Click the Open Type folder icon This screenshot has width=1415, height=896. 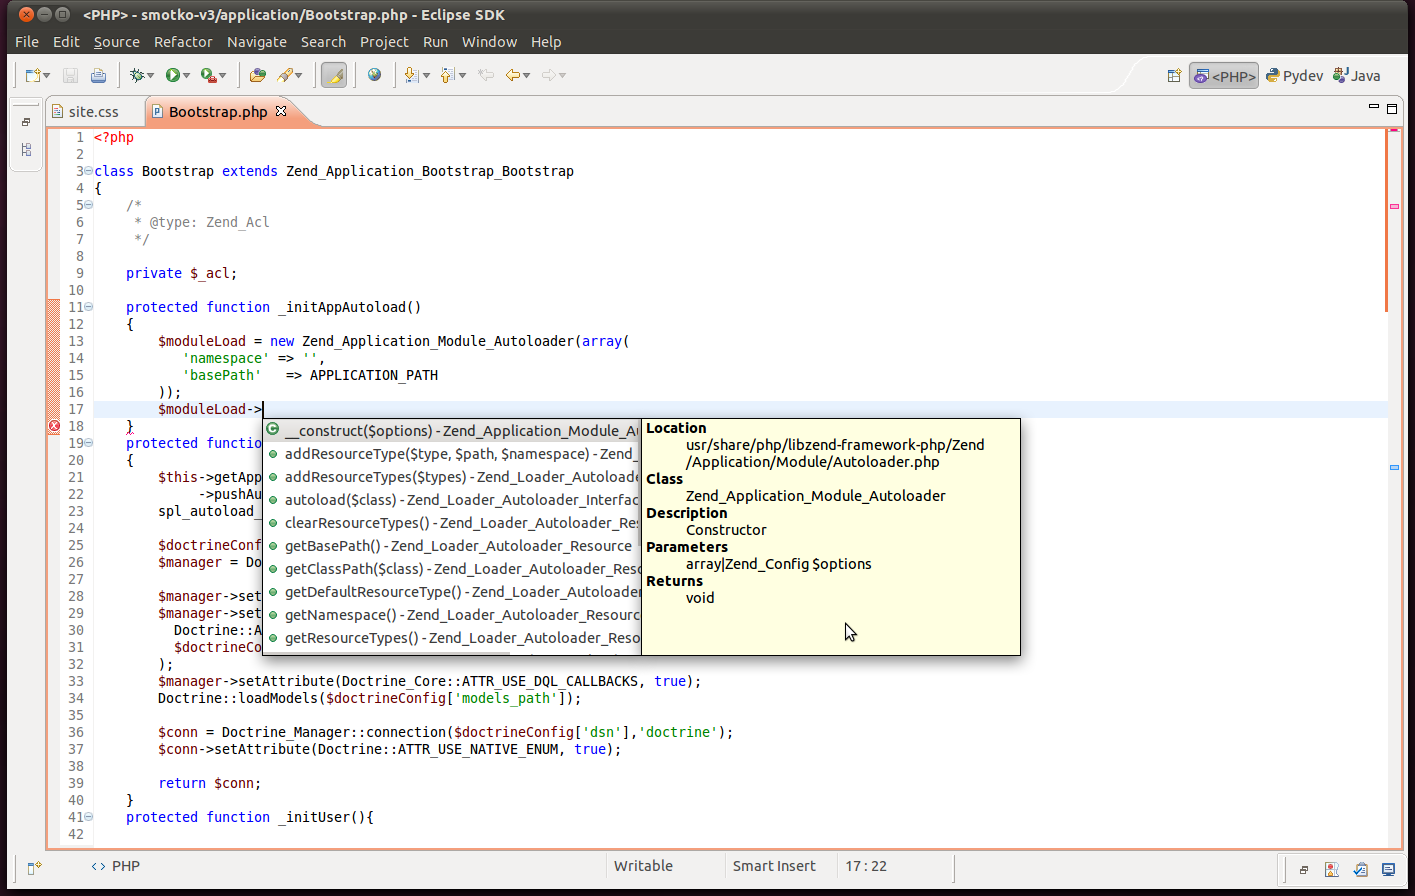[257, 75]
